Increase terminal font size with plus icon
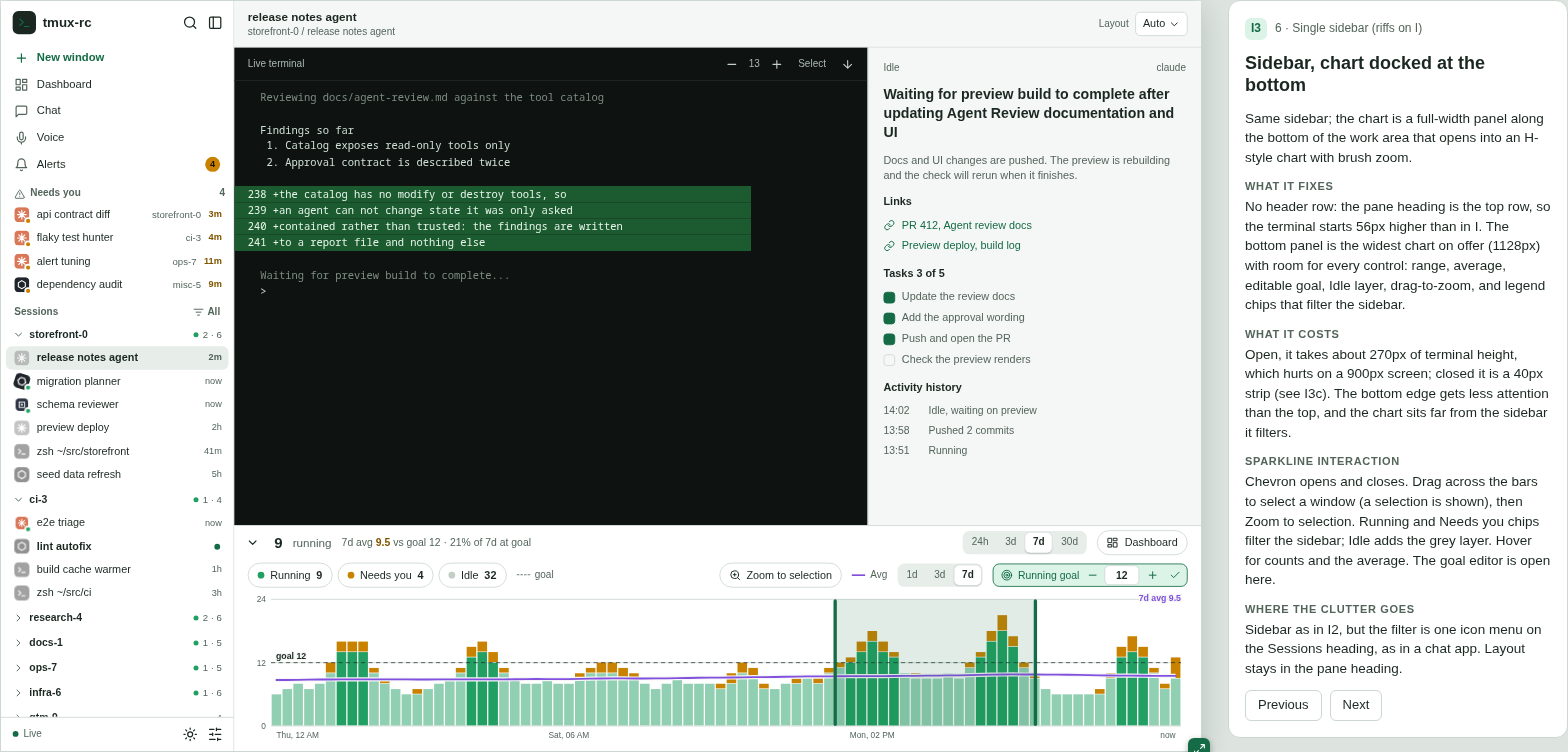 click(x=776, y=64)
